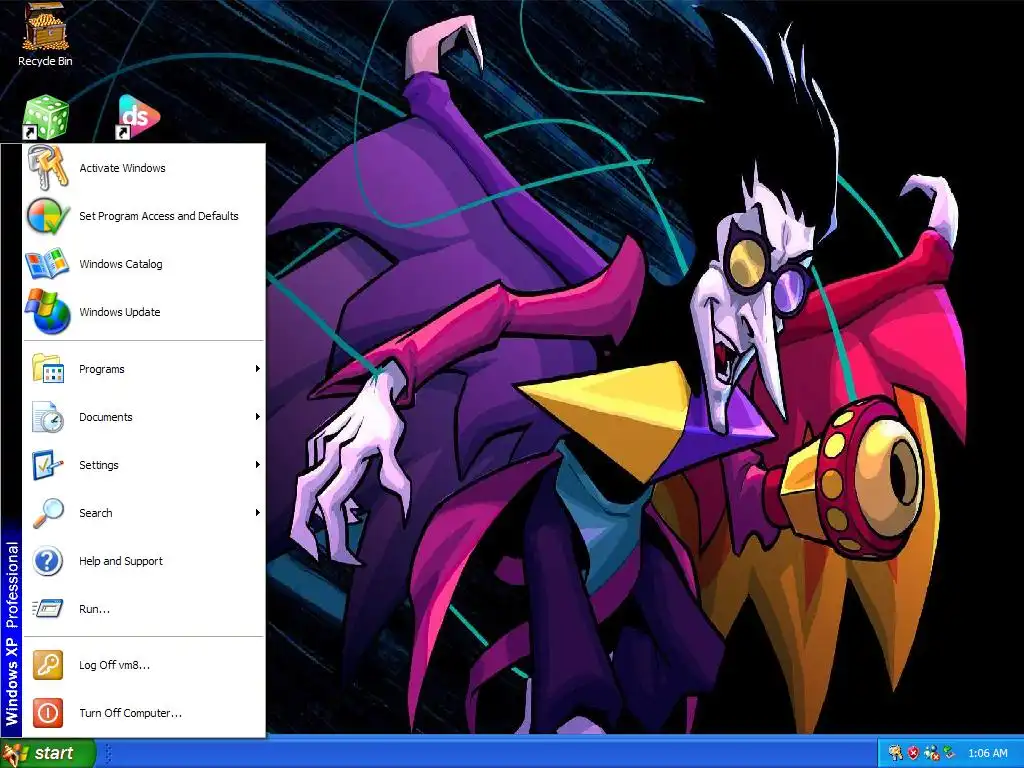Choose Log Off vm8... in Start menu
The image size is (1024, 768).
tap(143, 665)
